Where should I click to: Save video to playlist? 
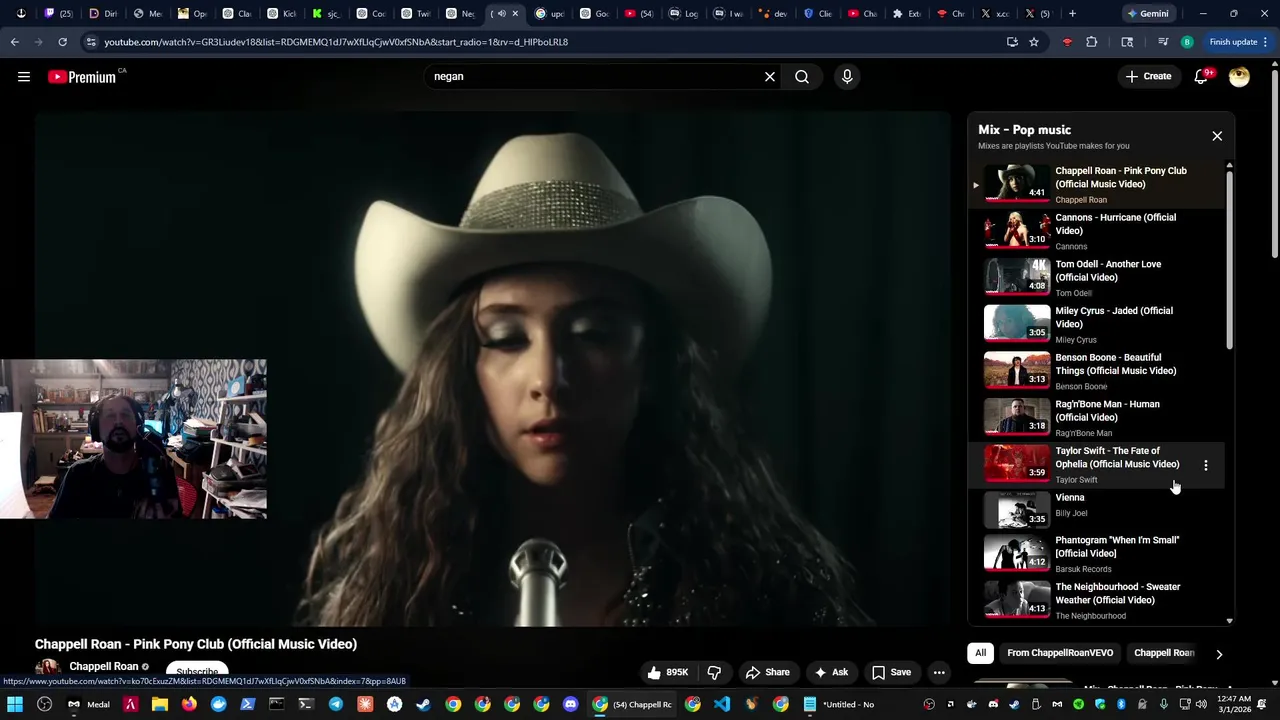click(891, 673)
